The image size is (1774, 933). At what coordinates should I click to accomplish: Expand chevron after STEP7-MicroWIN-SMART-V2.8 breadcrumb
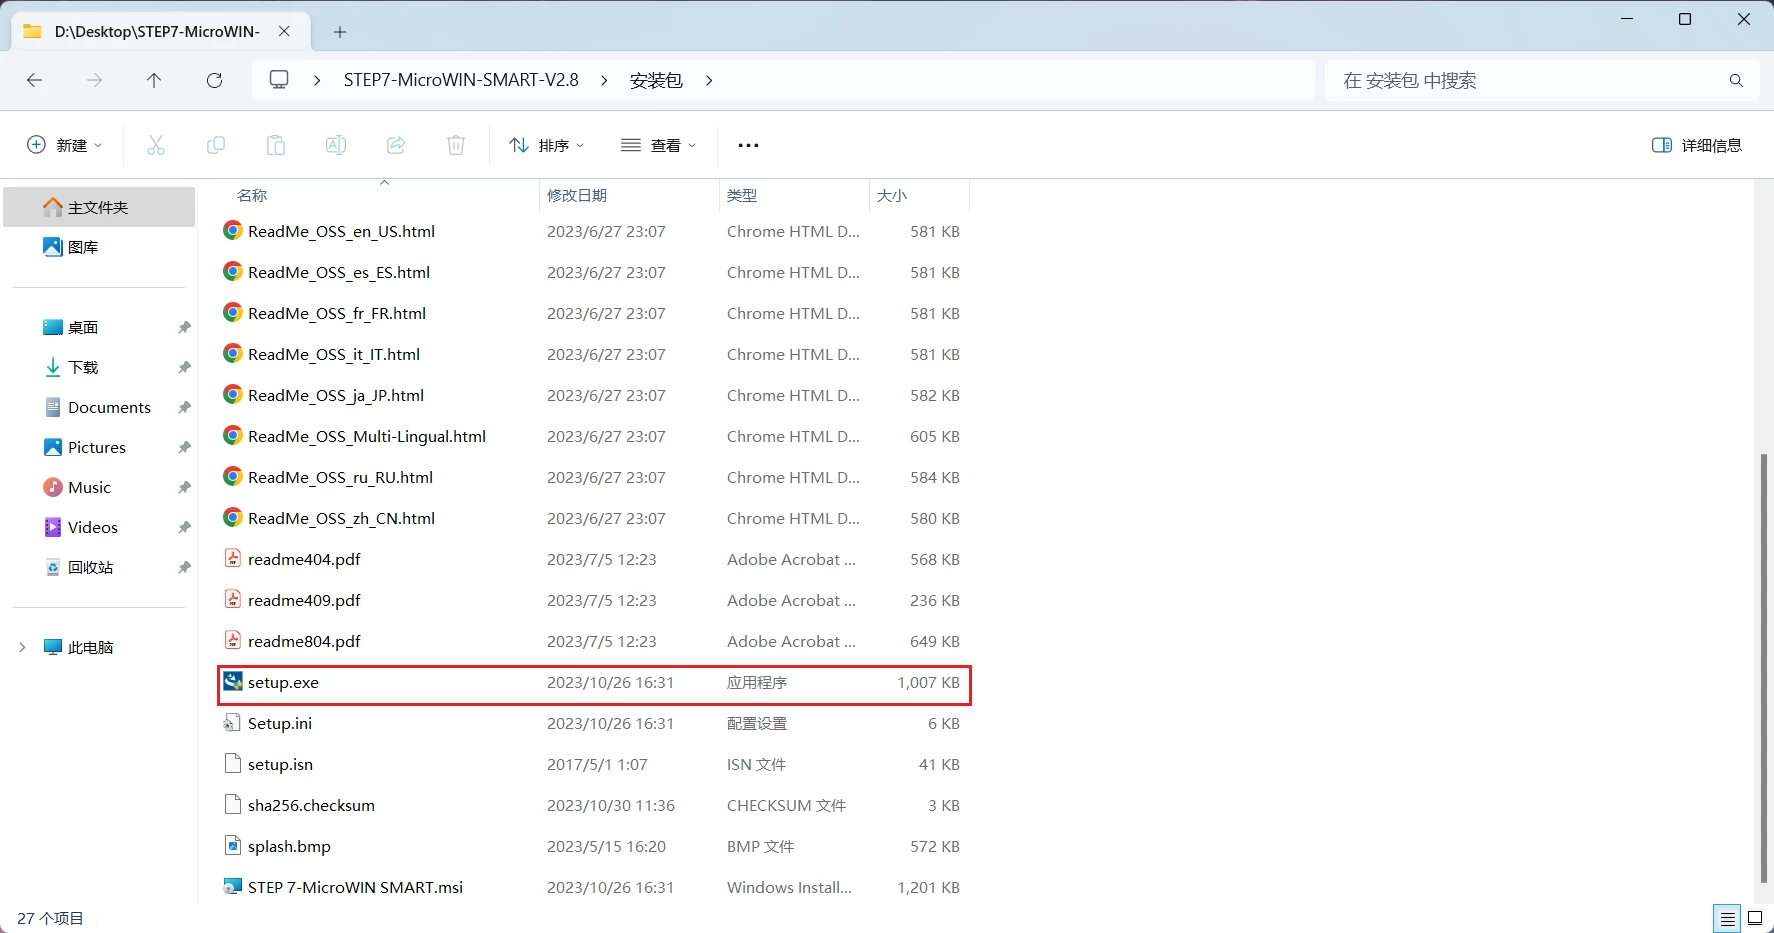click(604, 80)
